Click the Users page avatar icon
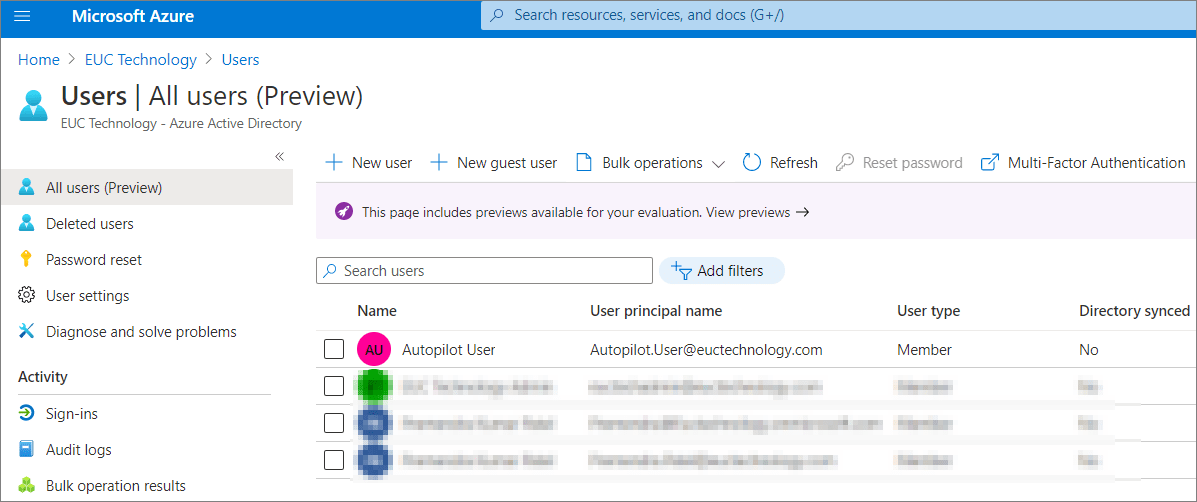 34,106
